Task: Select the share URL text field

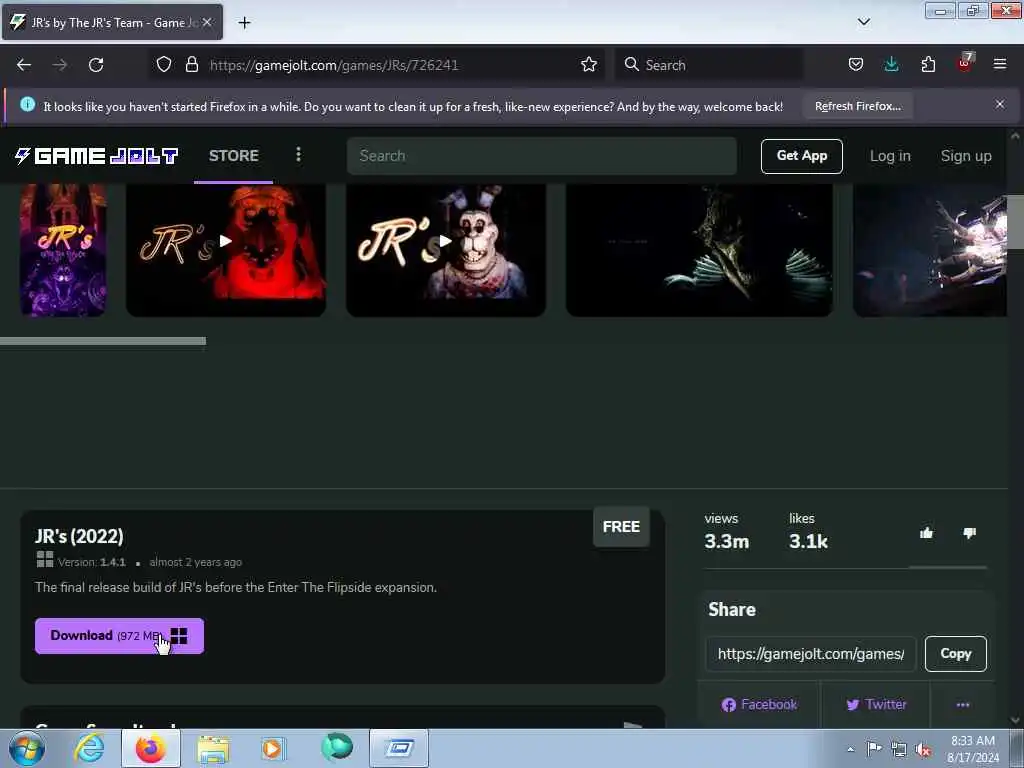Action: coord(810,654)
